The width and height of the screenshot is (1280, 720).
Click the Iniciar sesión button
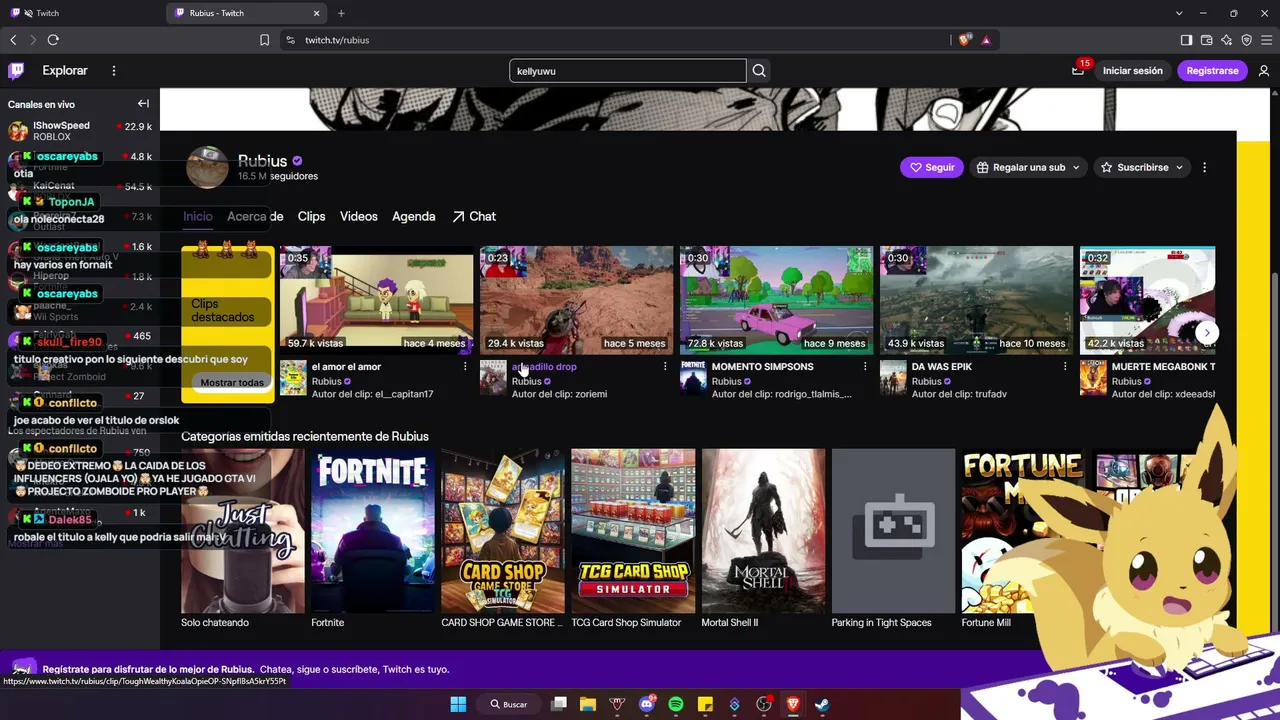point(1133,71)
